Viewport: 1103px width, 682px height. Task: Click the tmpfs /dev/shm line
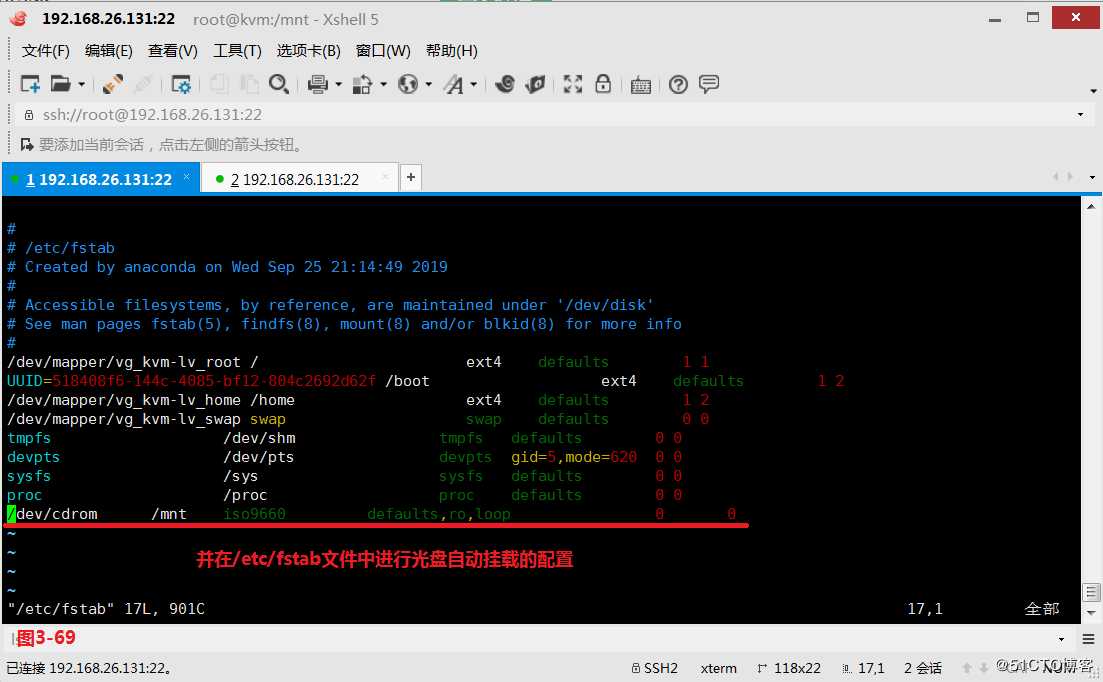coord(345,438)
